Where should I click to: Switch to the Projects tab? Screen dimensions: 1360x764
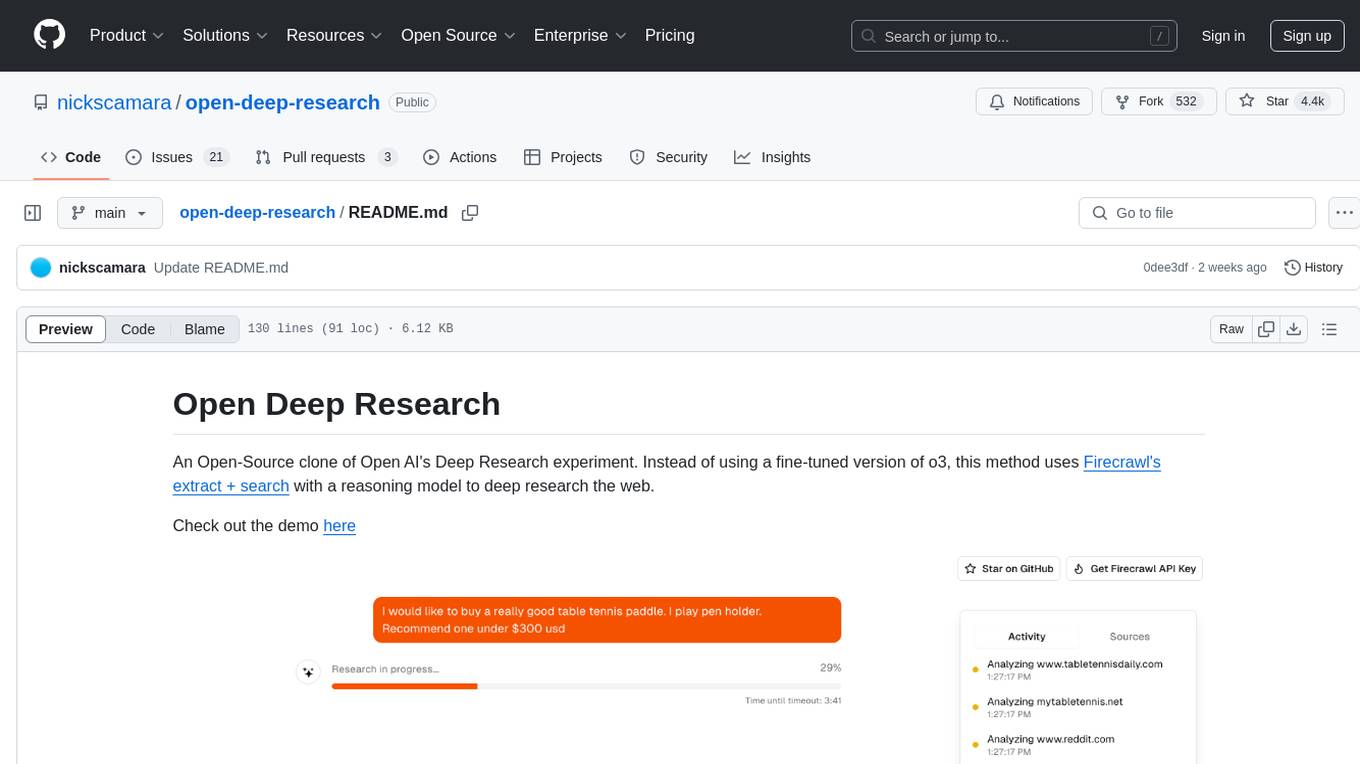click(563, 157)
